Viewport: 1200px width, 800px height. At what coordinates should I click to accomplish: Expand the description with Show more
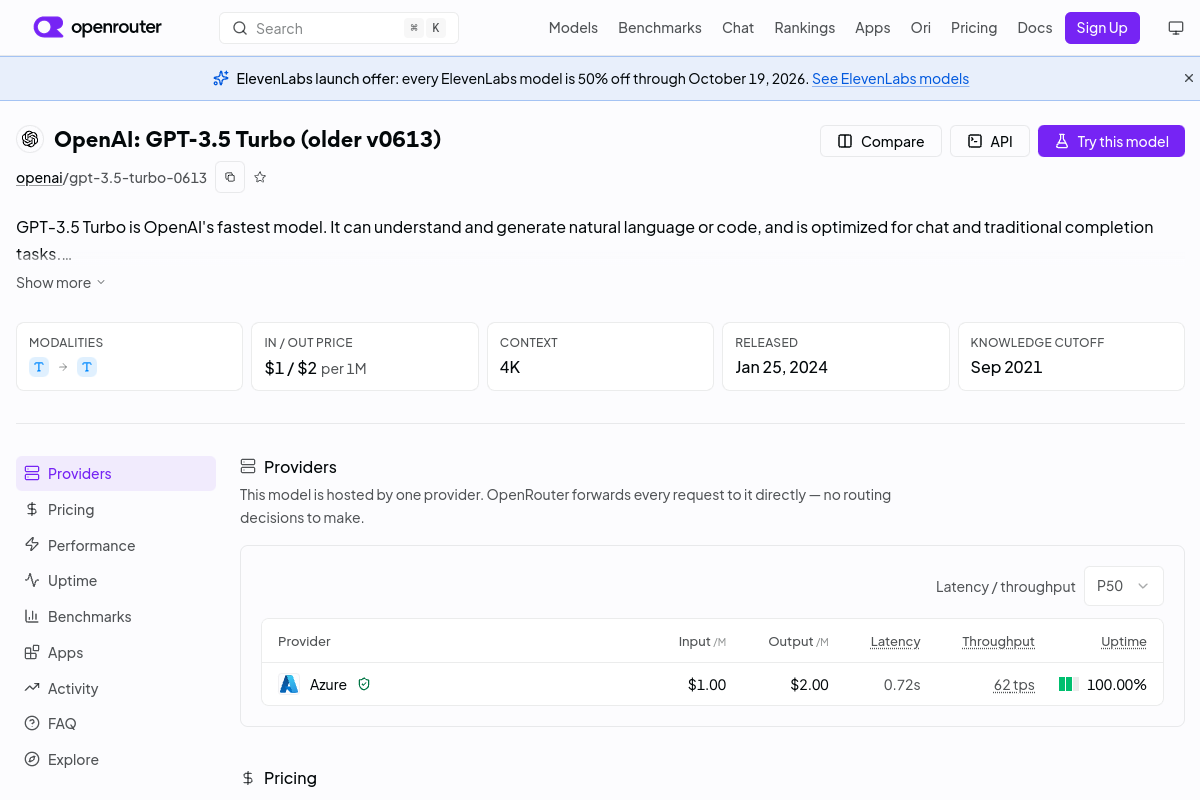pos(61,283)
